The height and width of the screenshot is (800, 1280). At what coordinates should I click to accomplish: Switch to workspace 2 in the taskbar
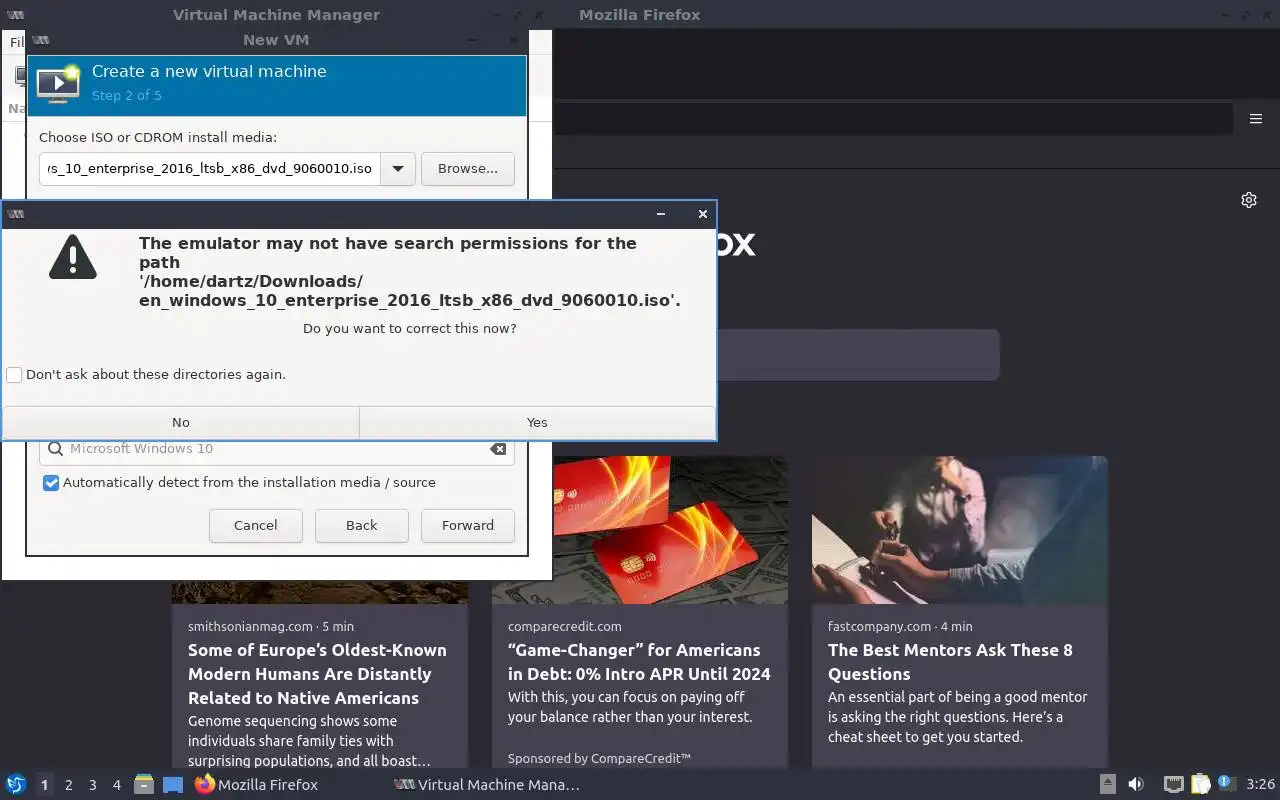[69, 785]
